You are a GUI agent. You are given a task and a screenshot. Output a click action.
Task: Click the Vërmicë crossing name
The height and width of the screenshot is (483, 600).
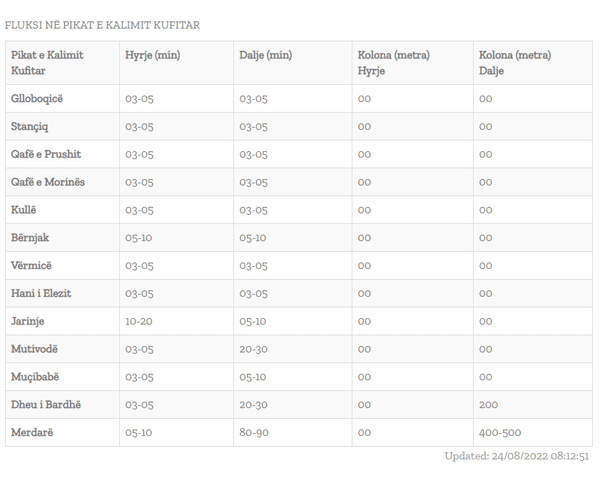pyautogui.click(x=31, y=266)
